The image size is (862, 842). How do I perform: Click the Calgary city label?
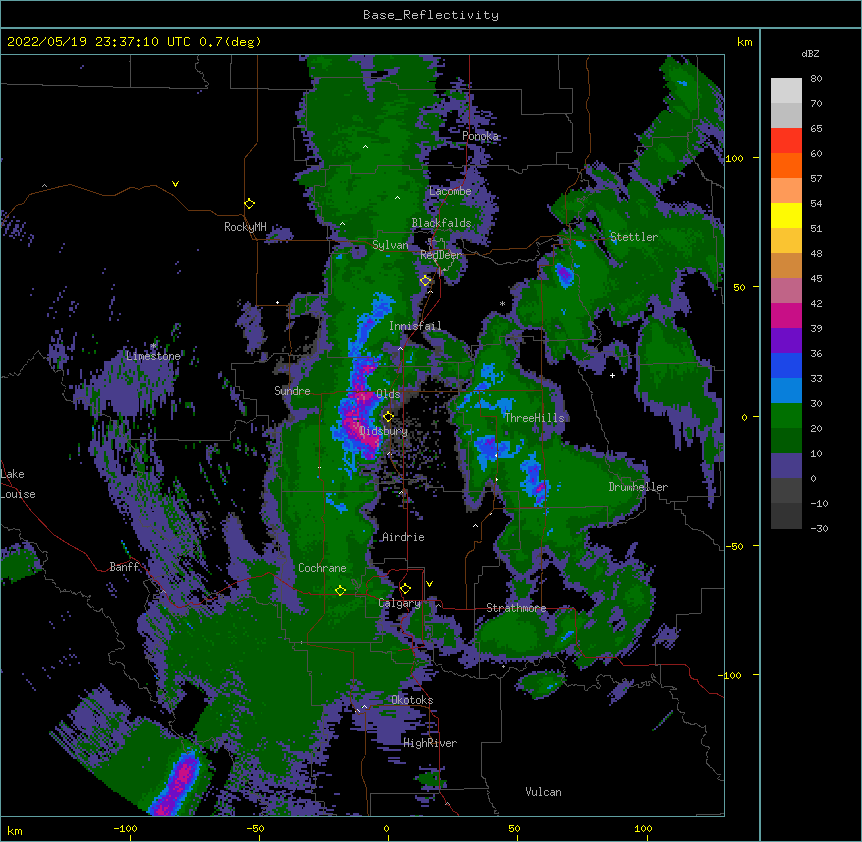(x=400, y=603)
